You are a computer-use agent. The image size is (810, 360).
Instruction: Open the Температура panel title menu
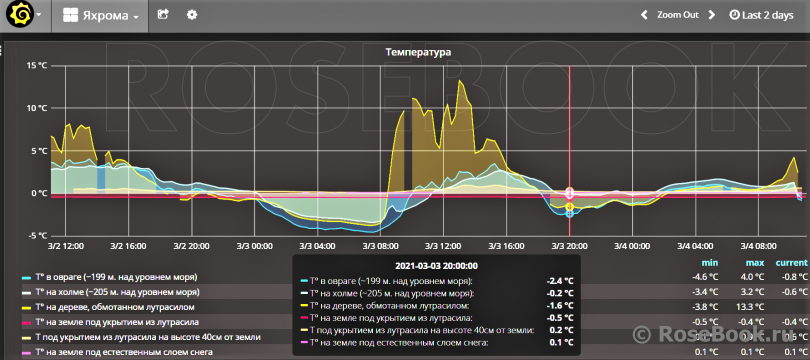tap(419, 52)
